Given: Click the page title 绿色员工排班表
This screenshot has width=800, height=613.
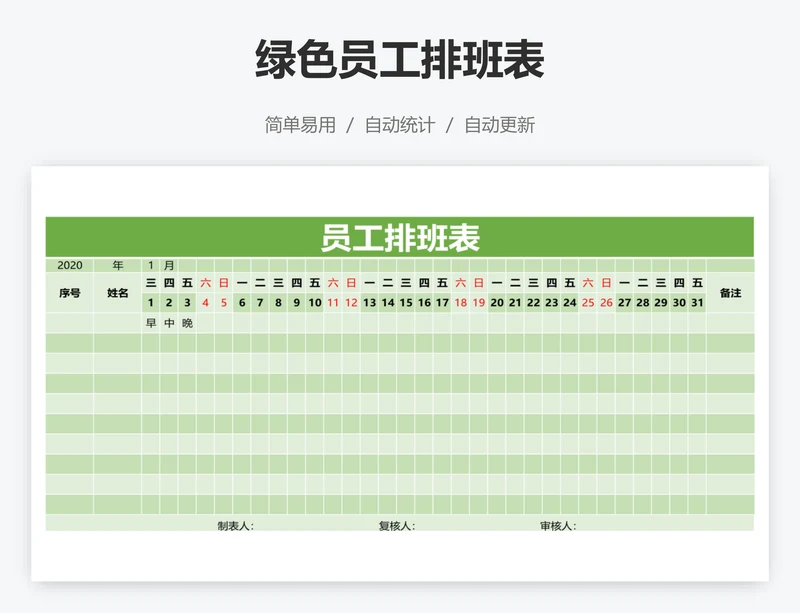Looking at the screenshot, I should (399, 60).
